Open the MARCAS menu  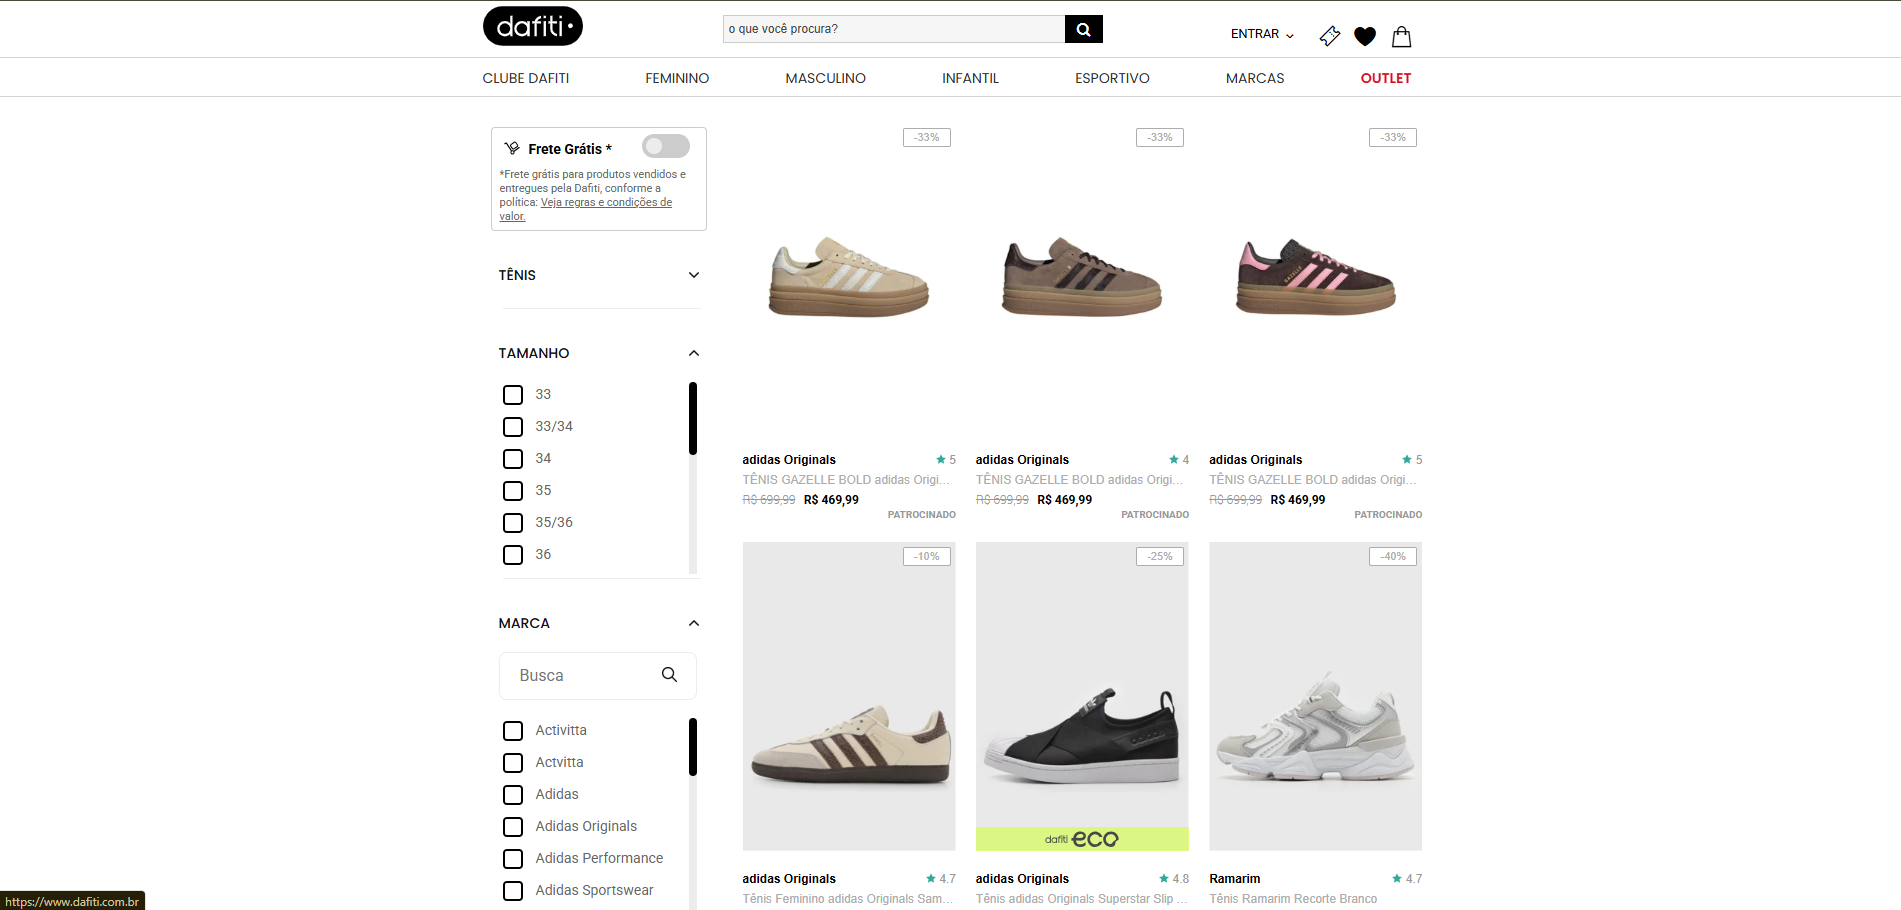click(1255, 78)
